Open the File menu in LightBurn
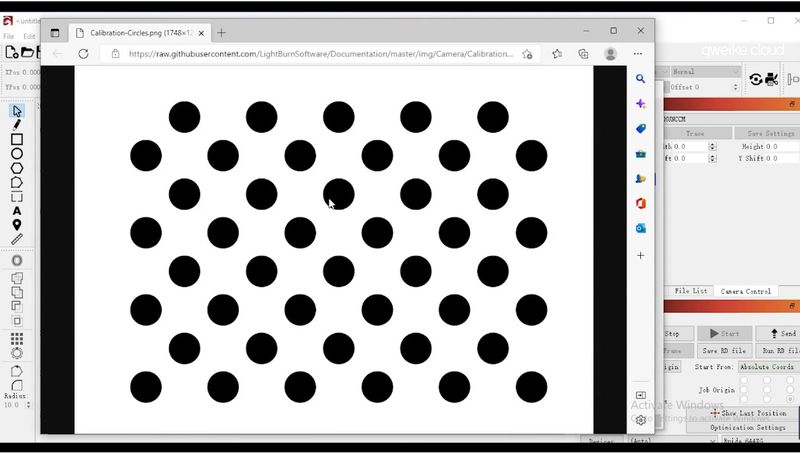Screen dimensions: 800x453 9,37
